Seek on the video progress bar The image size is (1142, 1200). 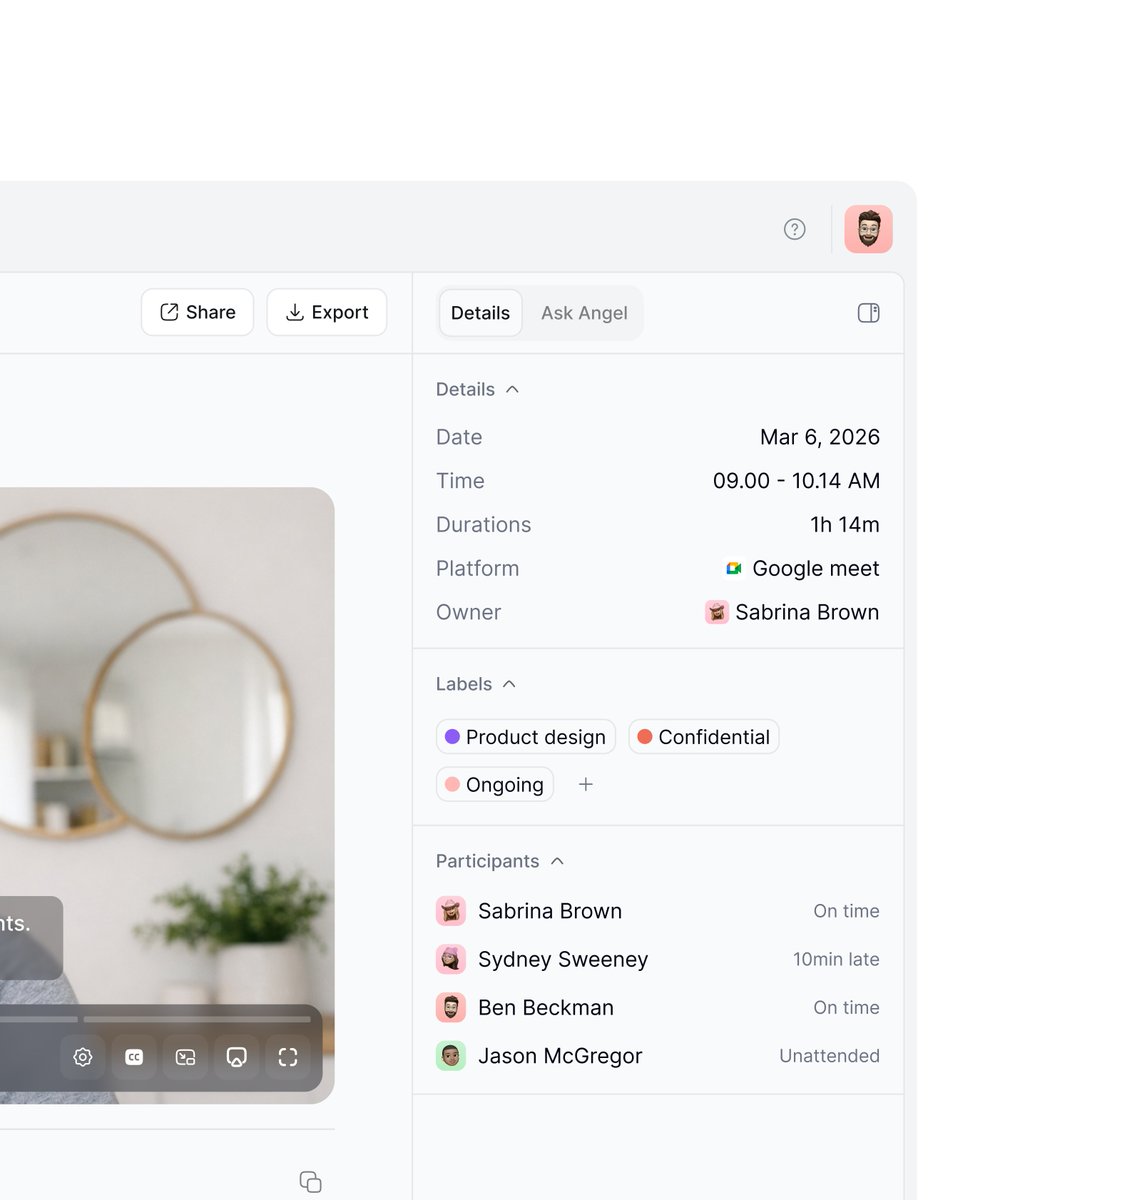click(155, 1019)
